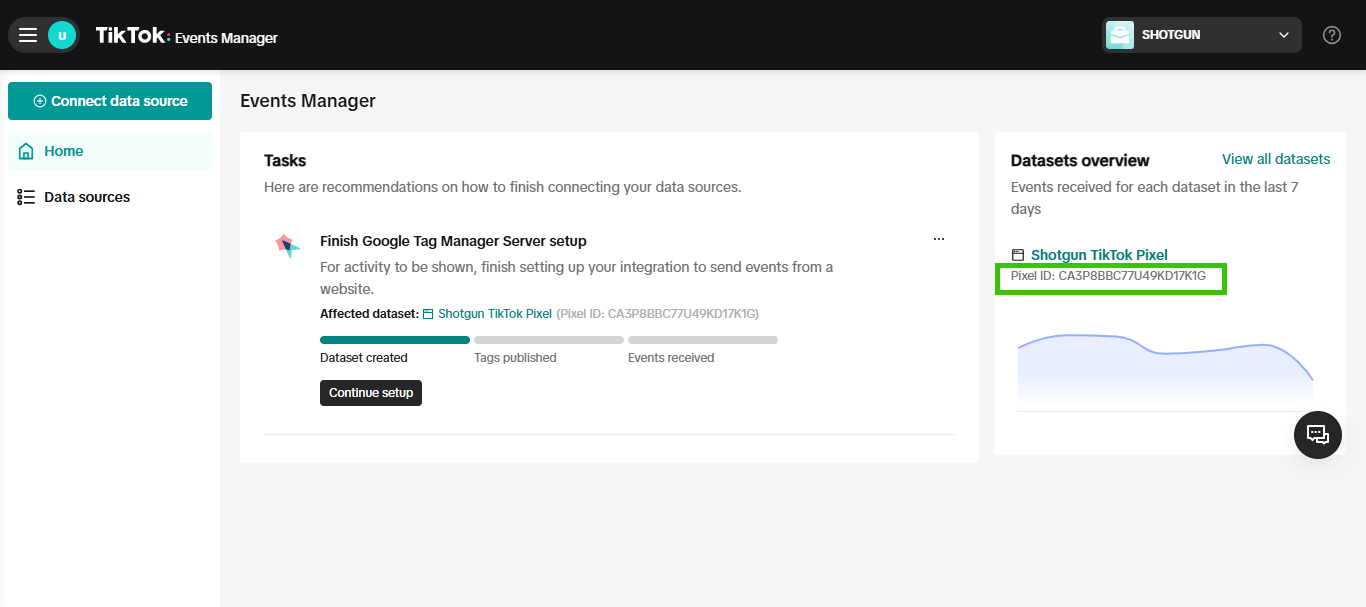
Task: Click the Google Tag Manager logo icon
Action: 288,246
